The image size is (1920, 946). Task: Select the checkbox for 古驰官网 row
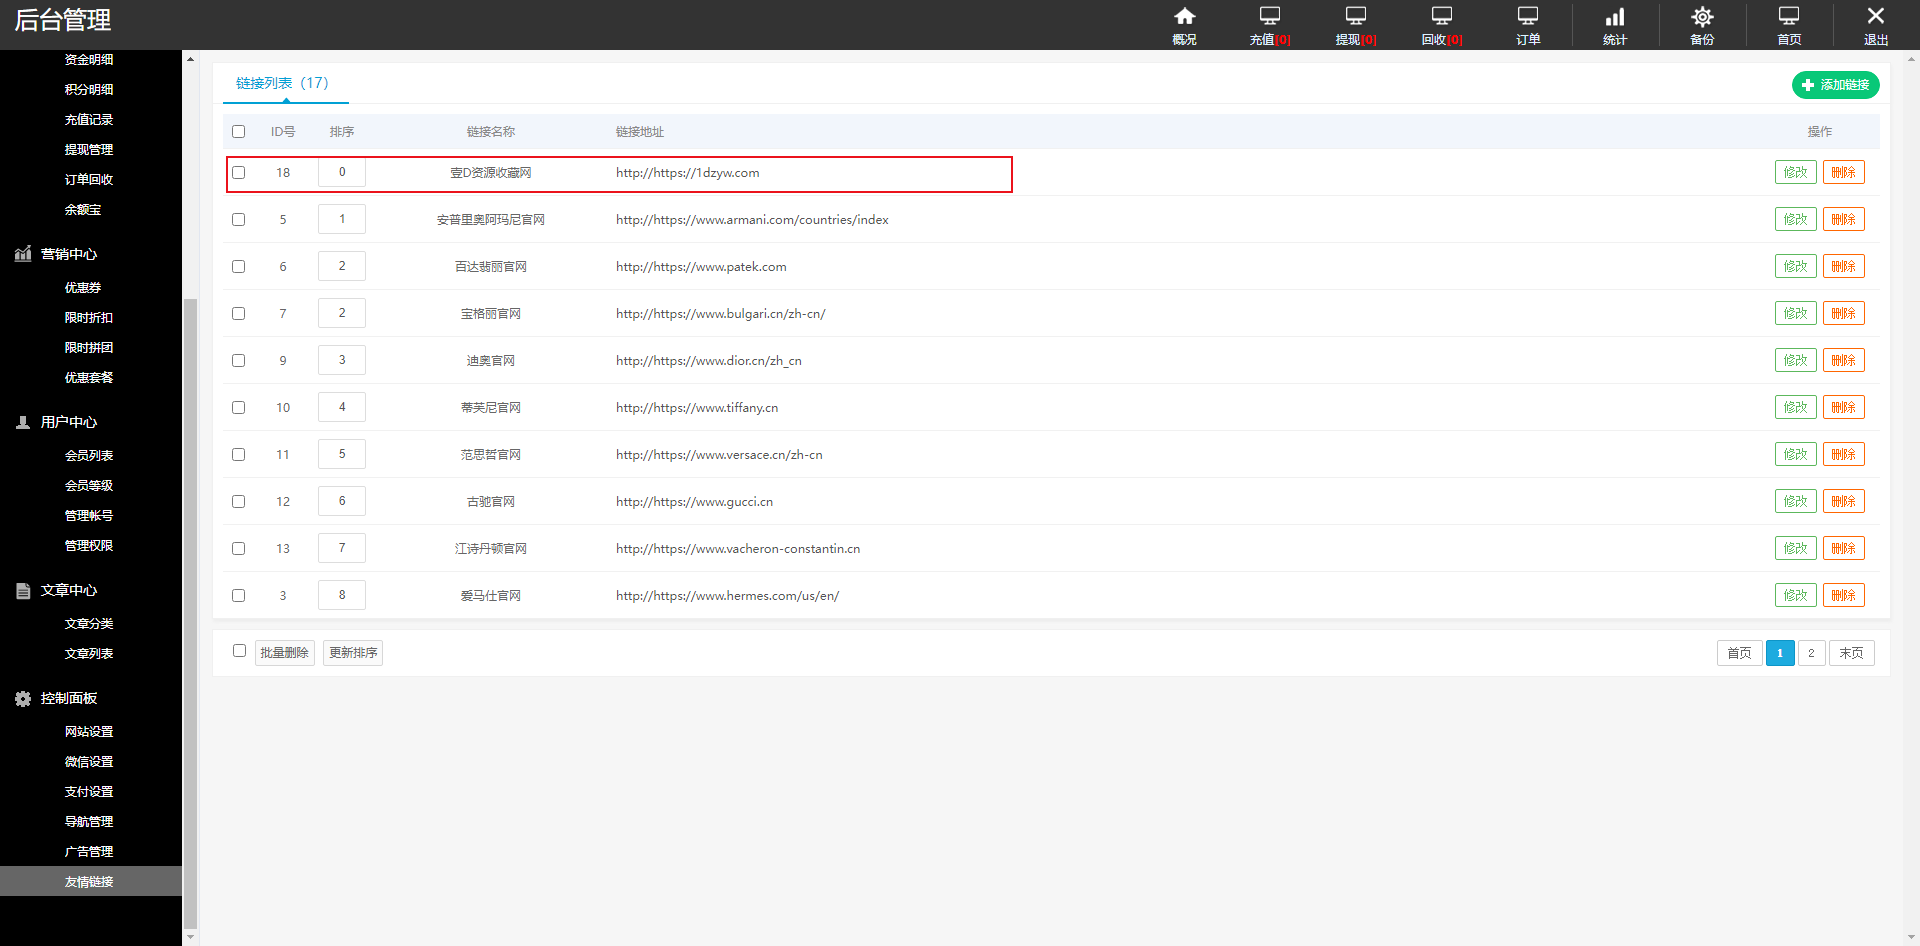click(239, 502)
